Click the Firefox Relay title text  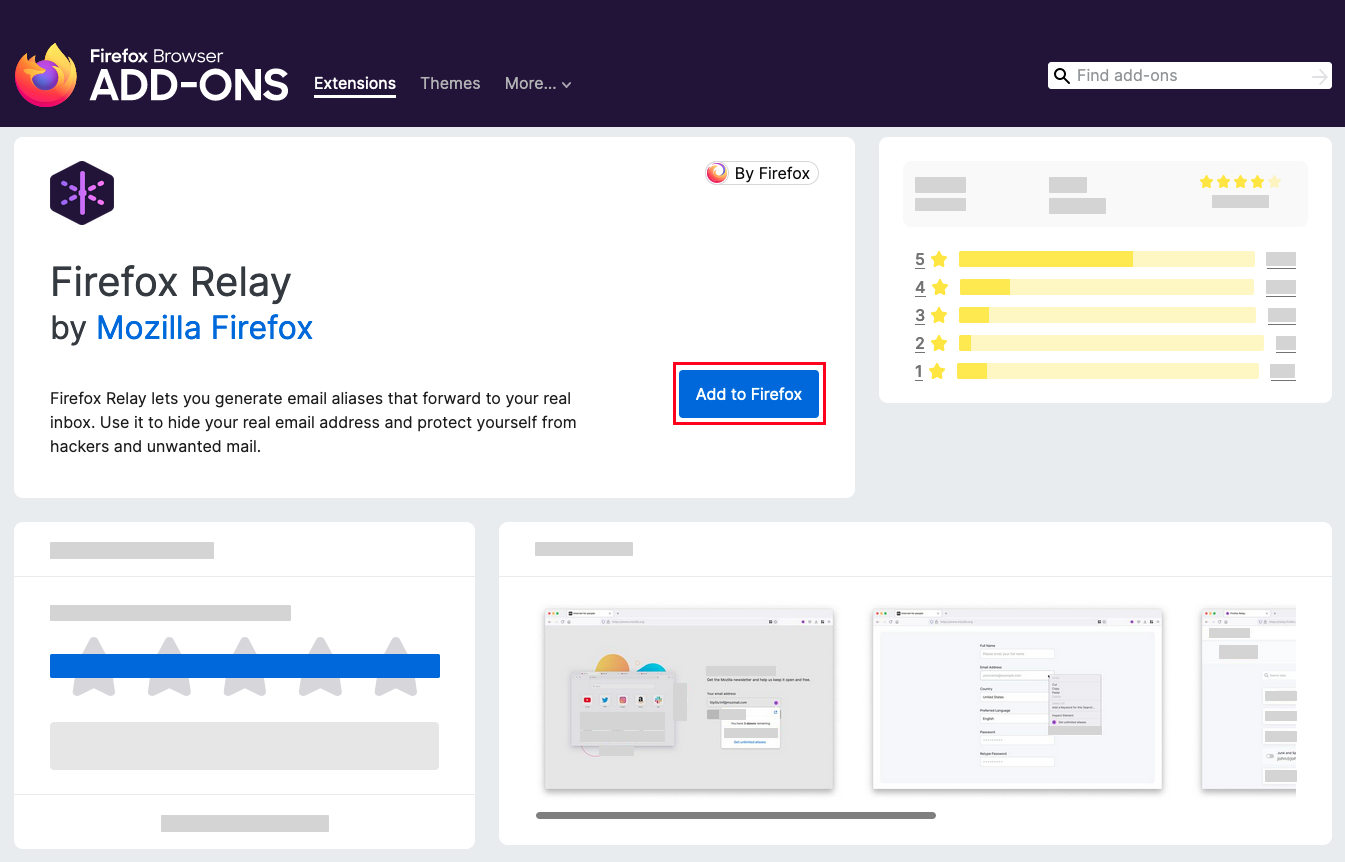171,283
